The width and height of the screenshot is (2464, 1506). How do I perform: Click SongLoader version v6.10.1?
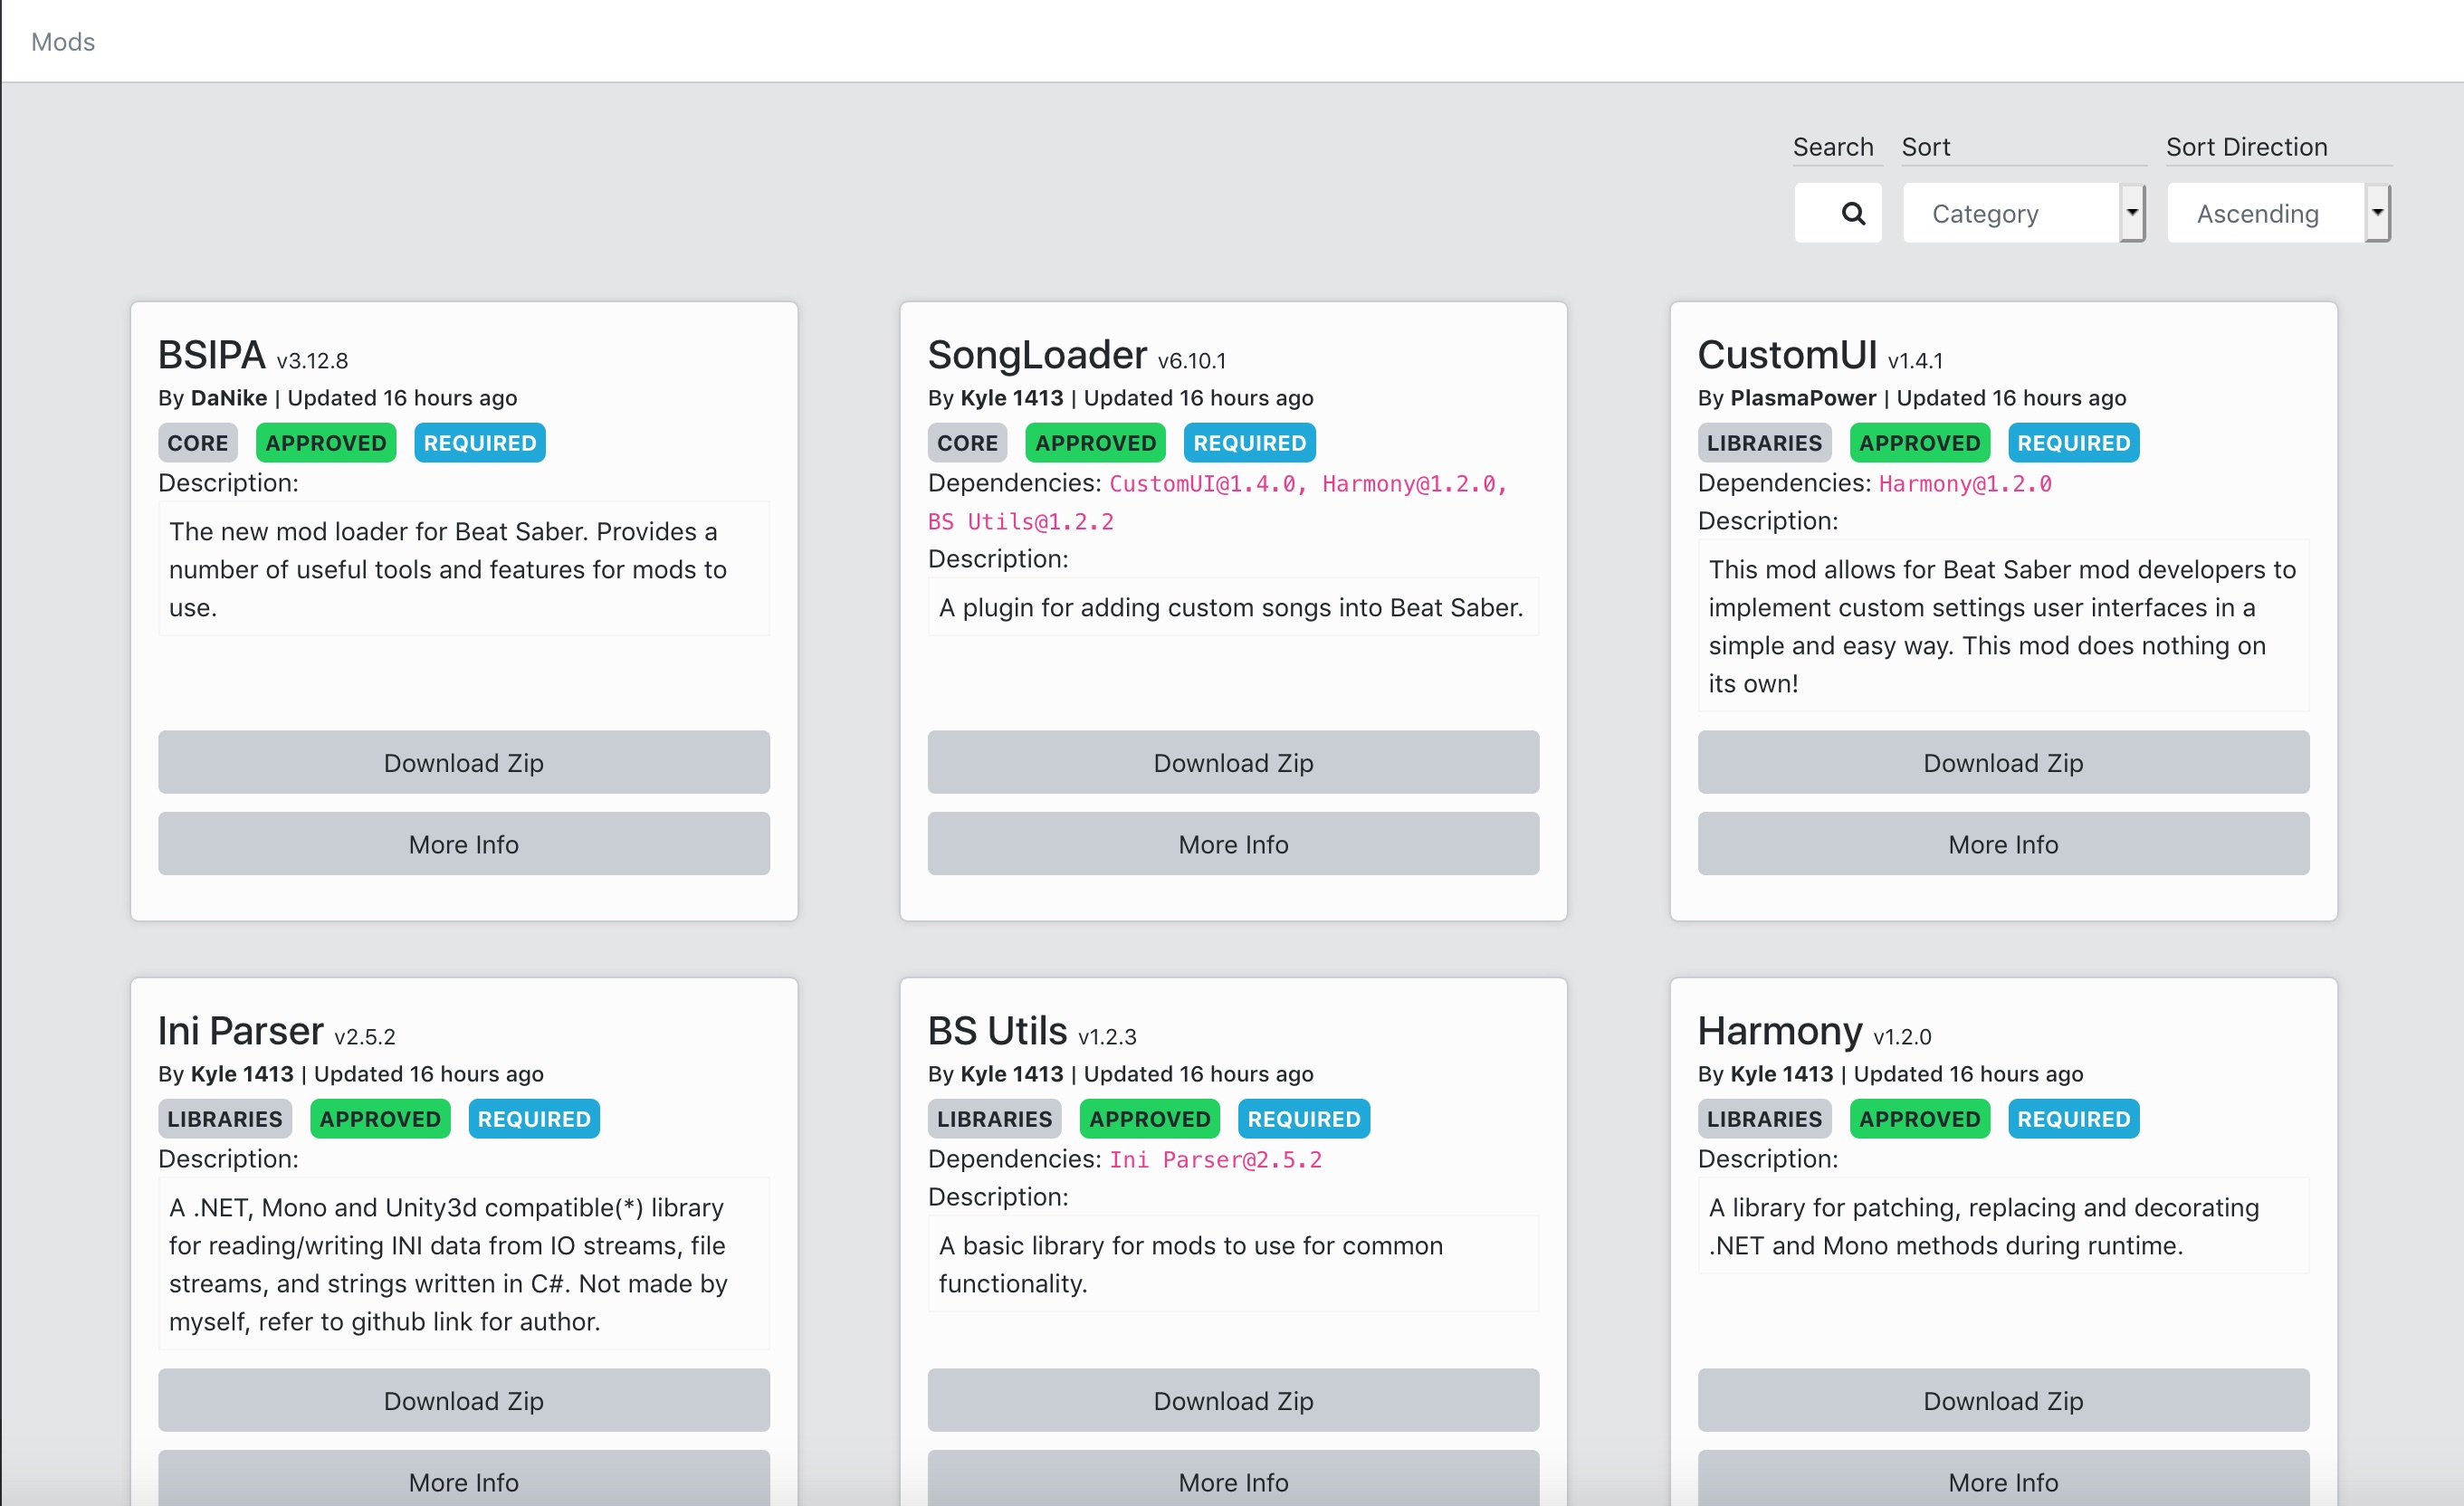[1192, 361]
